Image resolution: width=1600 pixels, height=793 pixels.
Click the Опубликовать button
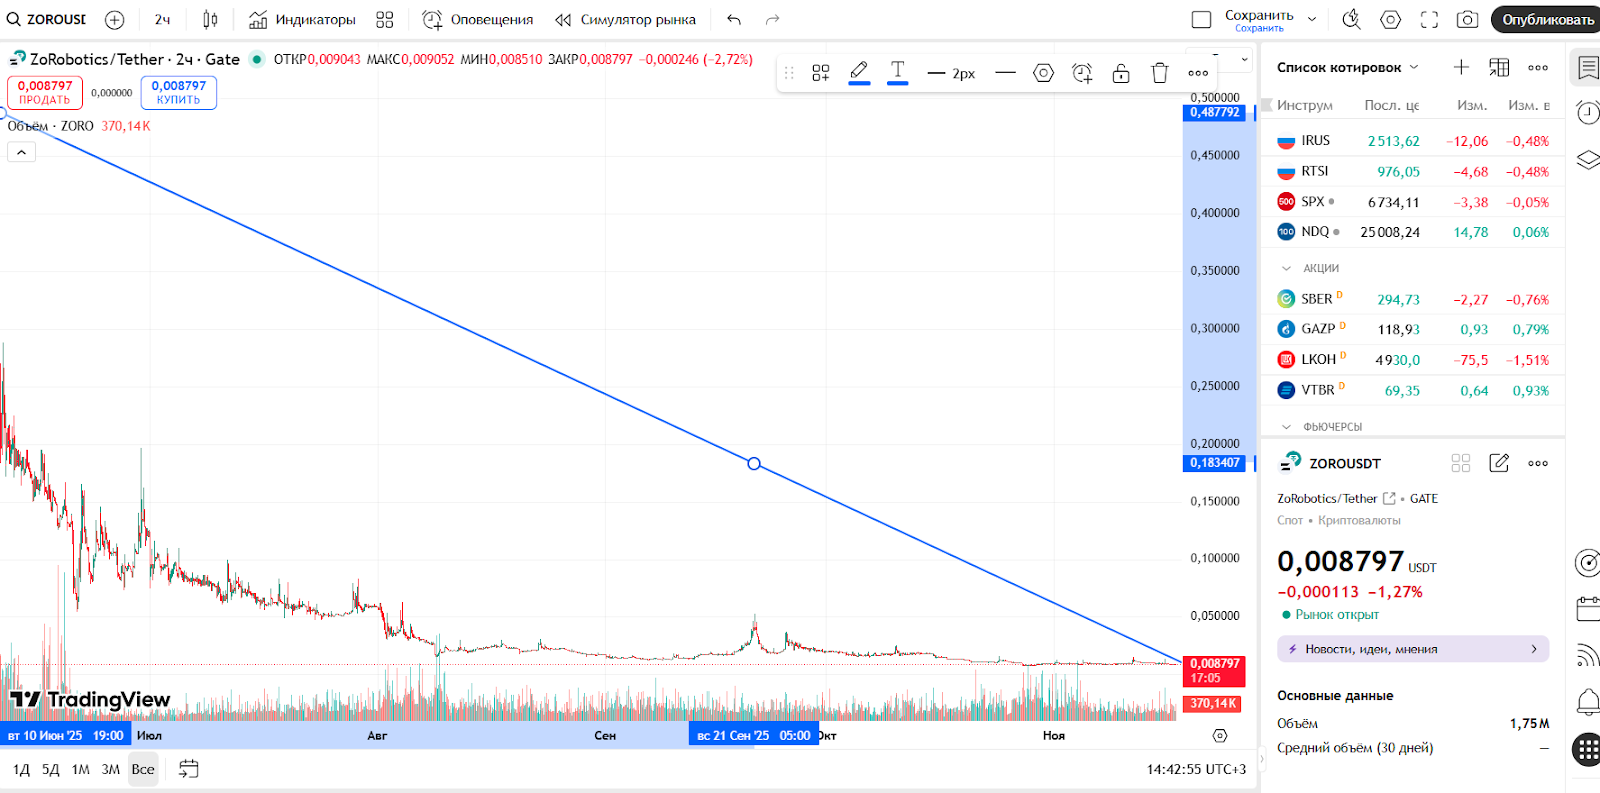coord(1547,19)
